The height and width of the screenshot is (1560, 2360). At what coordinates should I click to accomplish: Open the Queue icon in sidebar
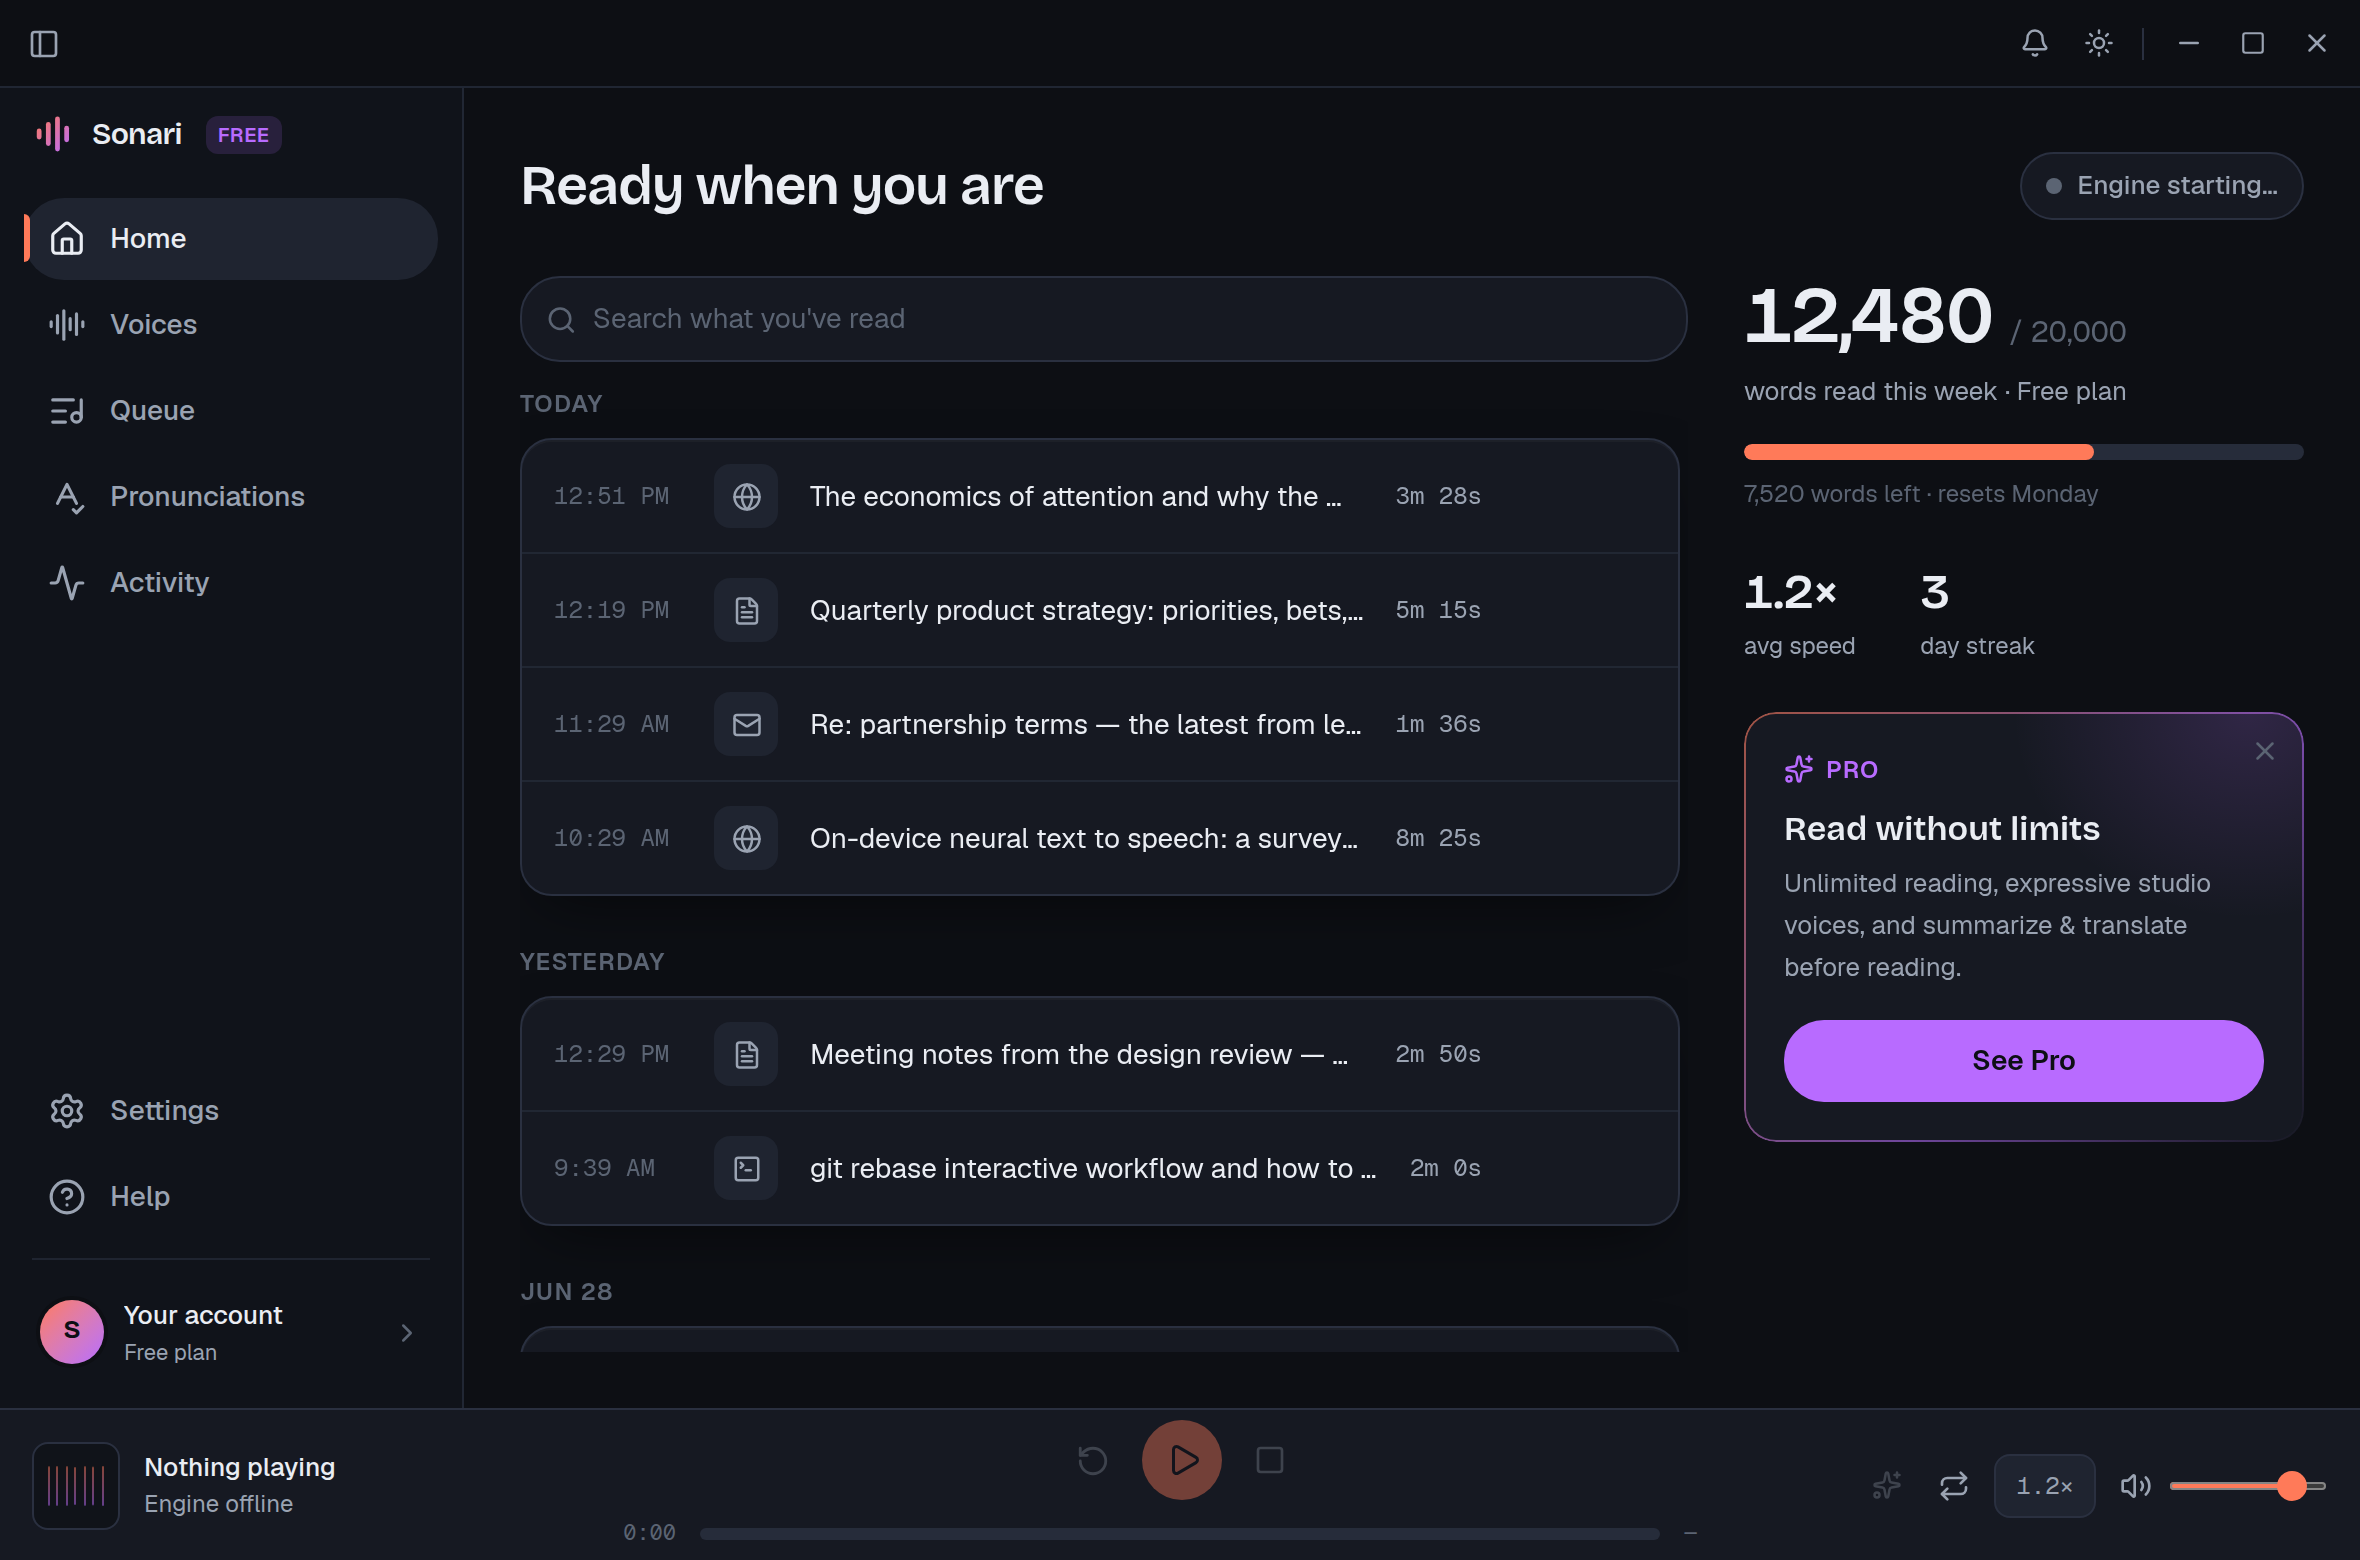(67, 410)
